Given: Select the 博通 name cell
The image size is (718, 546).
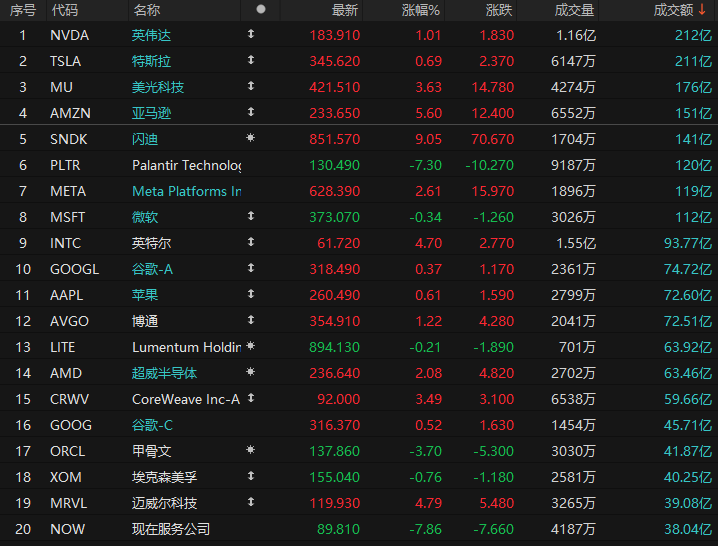Looking at the screenshot, I should (145, 321).
